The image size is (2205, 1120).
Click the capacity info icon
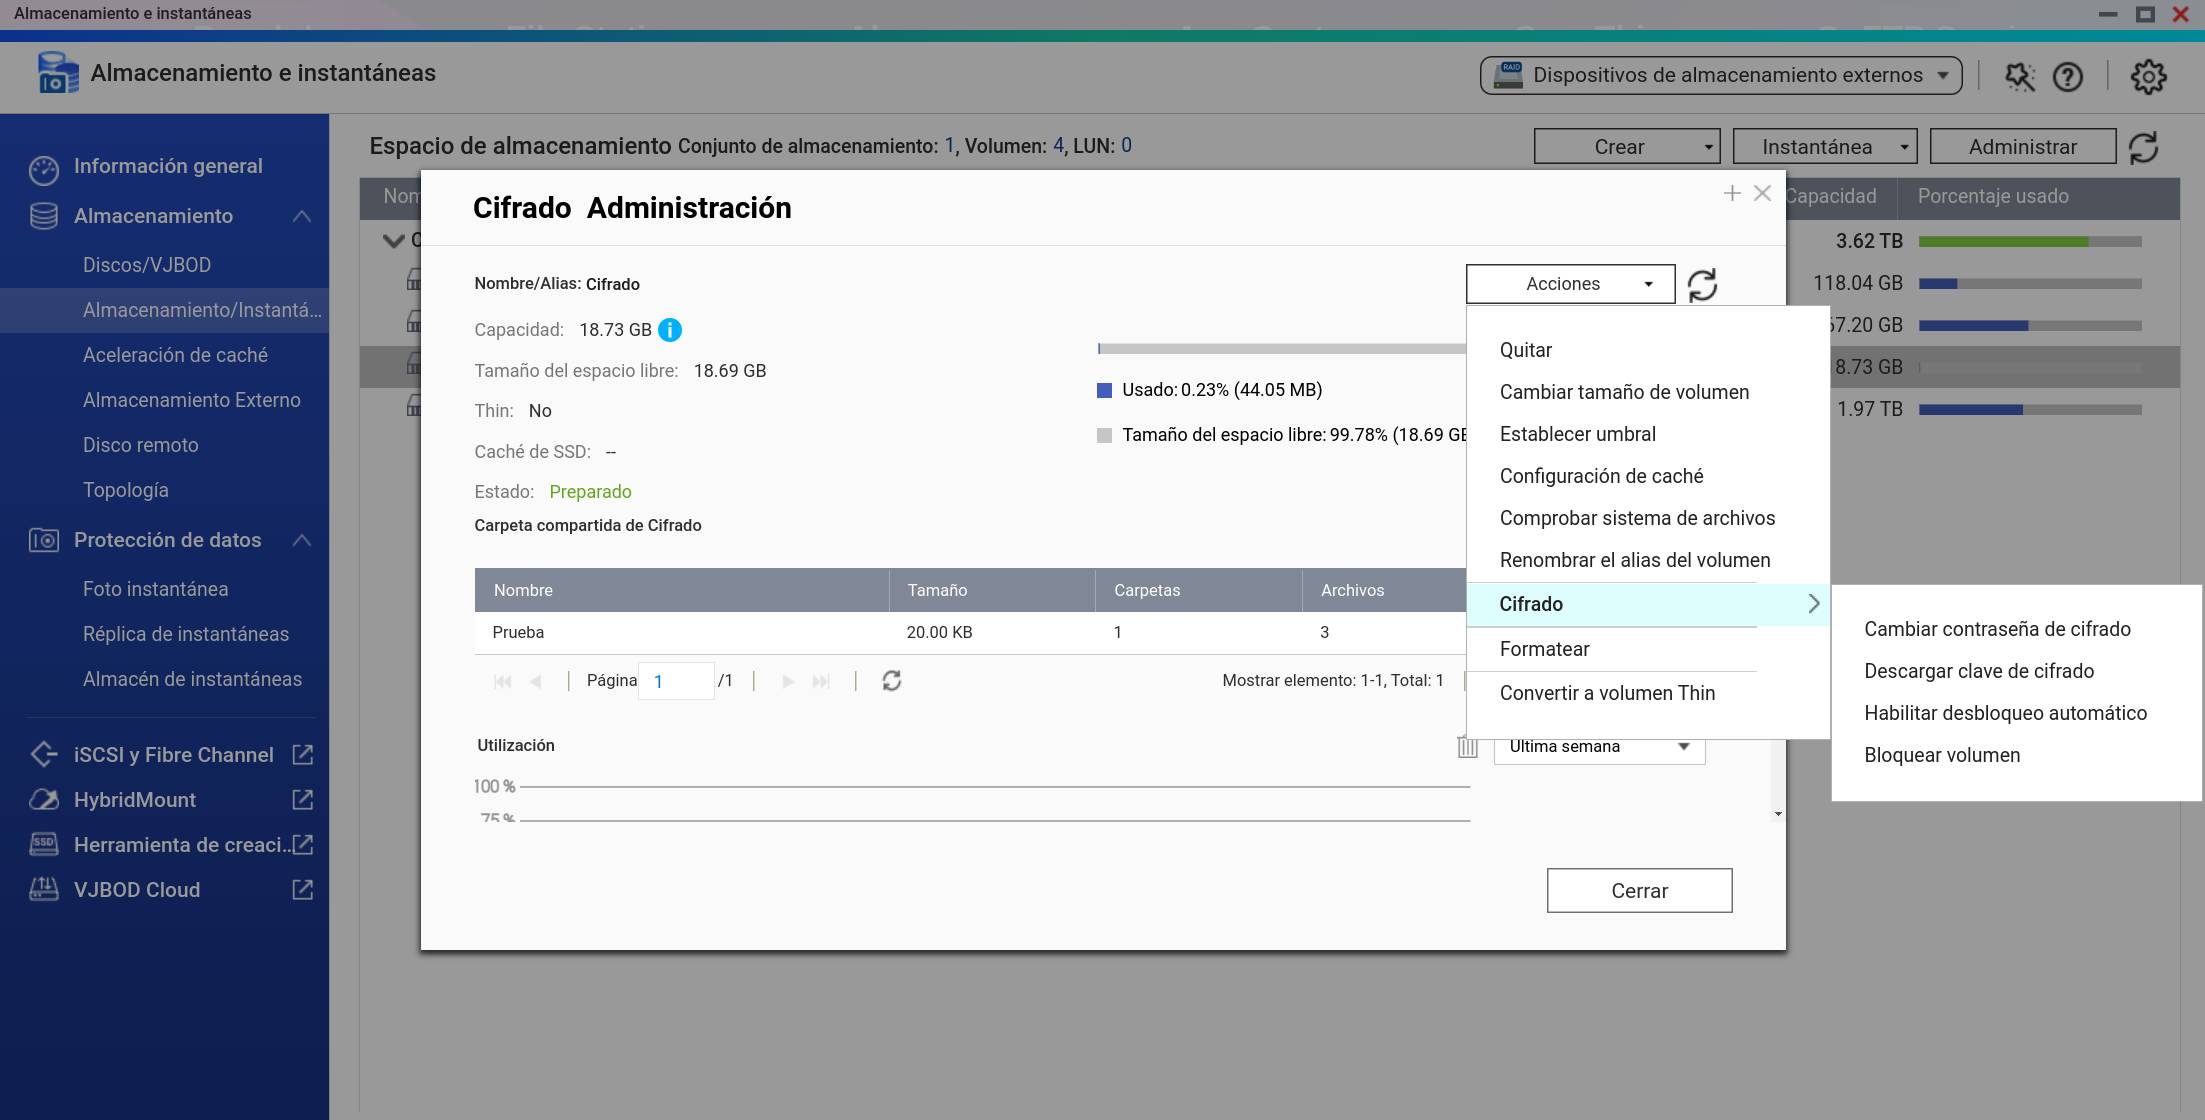[x=670, y=330]
